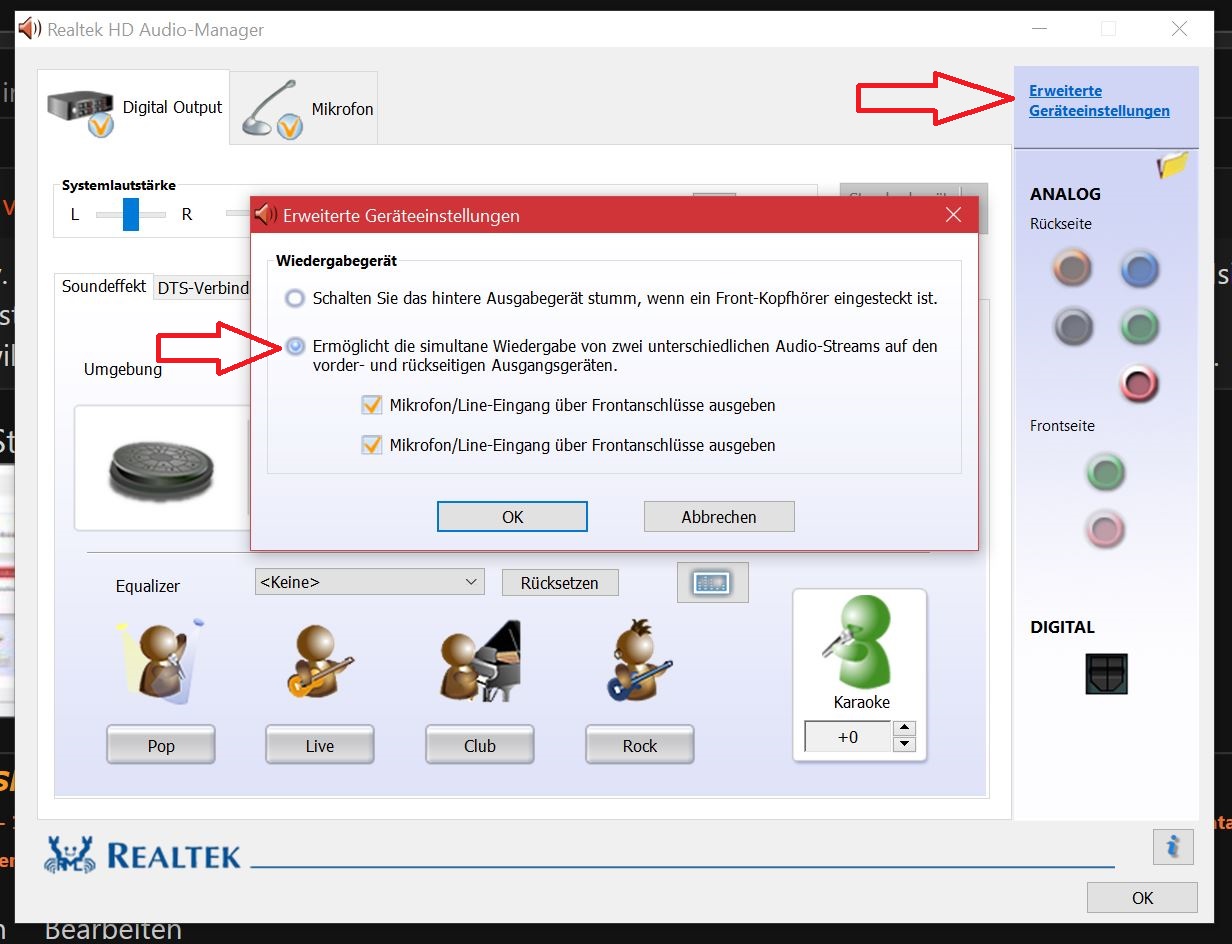Click OK in the Erweiterte Geräteeinstellungen dialog
This screenshot has height=944, width=1232.
tap(512, 517)
